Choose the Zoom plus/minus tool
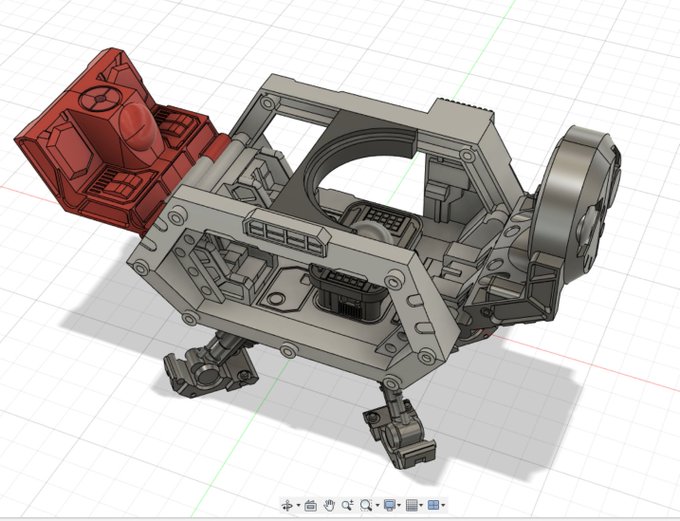The height and width of the screenshot is (521, 680). tap(347, 505)
